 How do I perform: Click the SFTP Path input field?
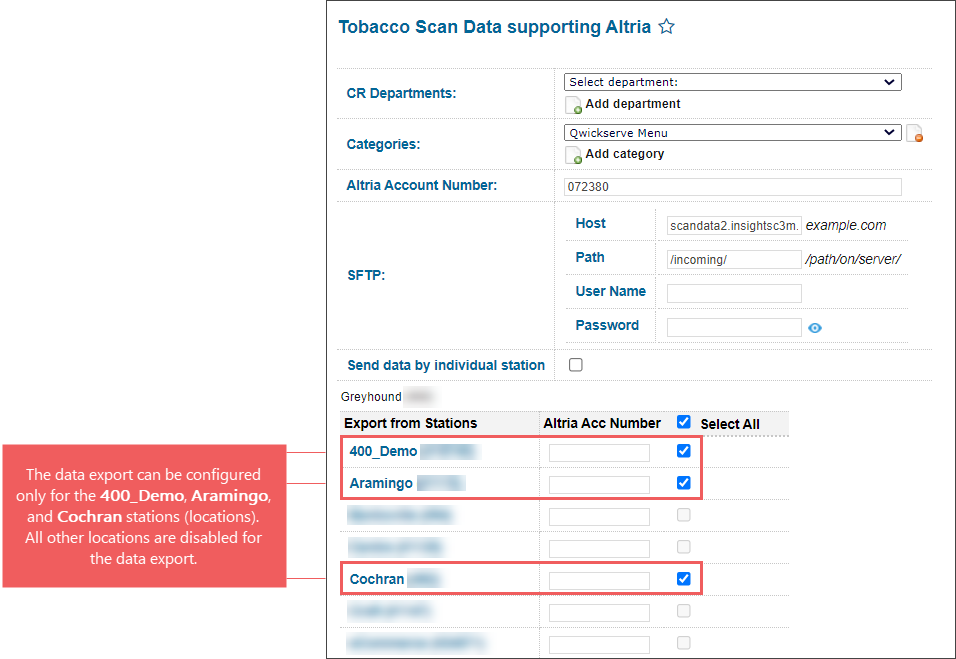click(734, 260)
